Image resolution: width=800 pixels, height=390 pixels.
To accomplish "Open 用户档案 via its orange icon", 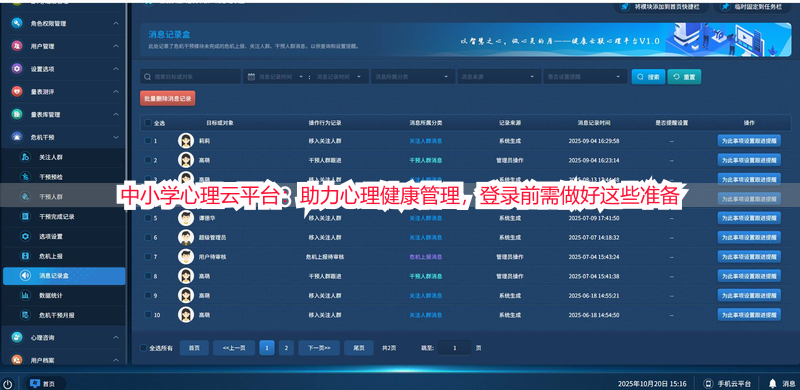I will [17, 360].
